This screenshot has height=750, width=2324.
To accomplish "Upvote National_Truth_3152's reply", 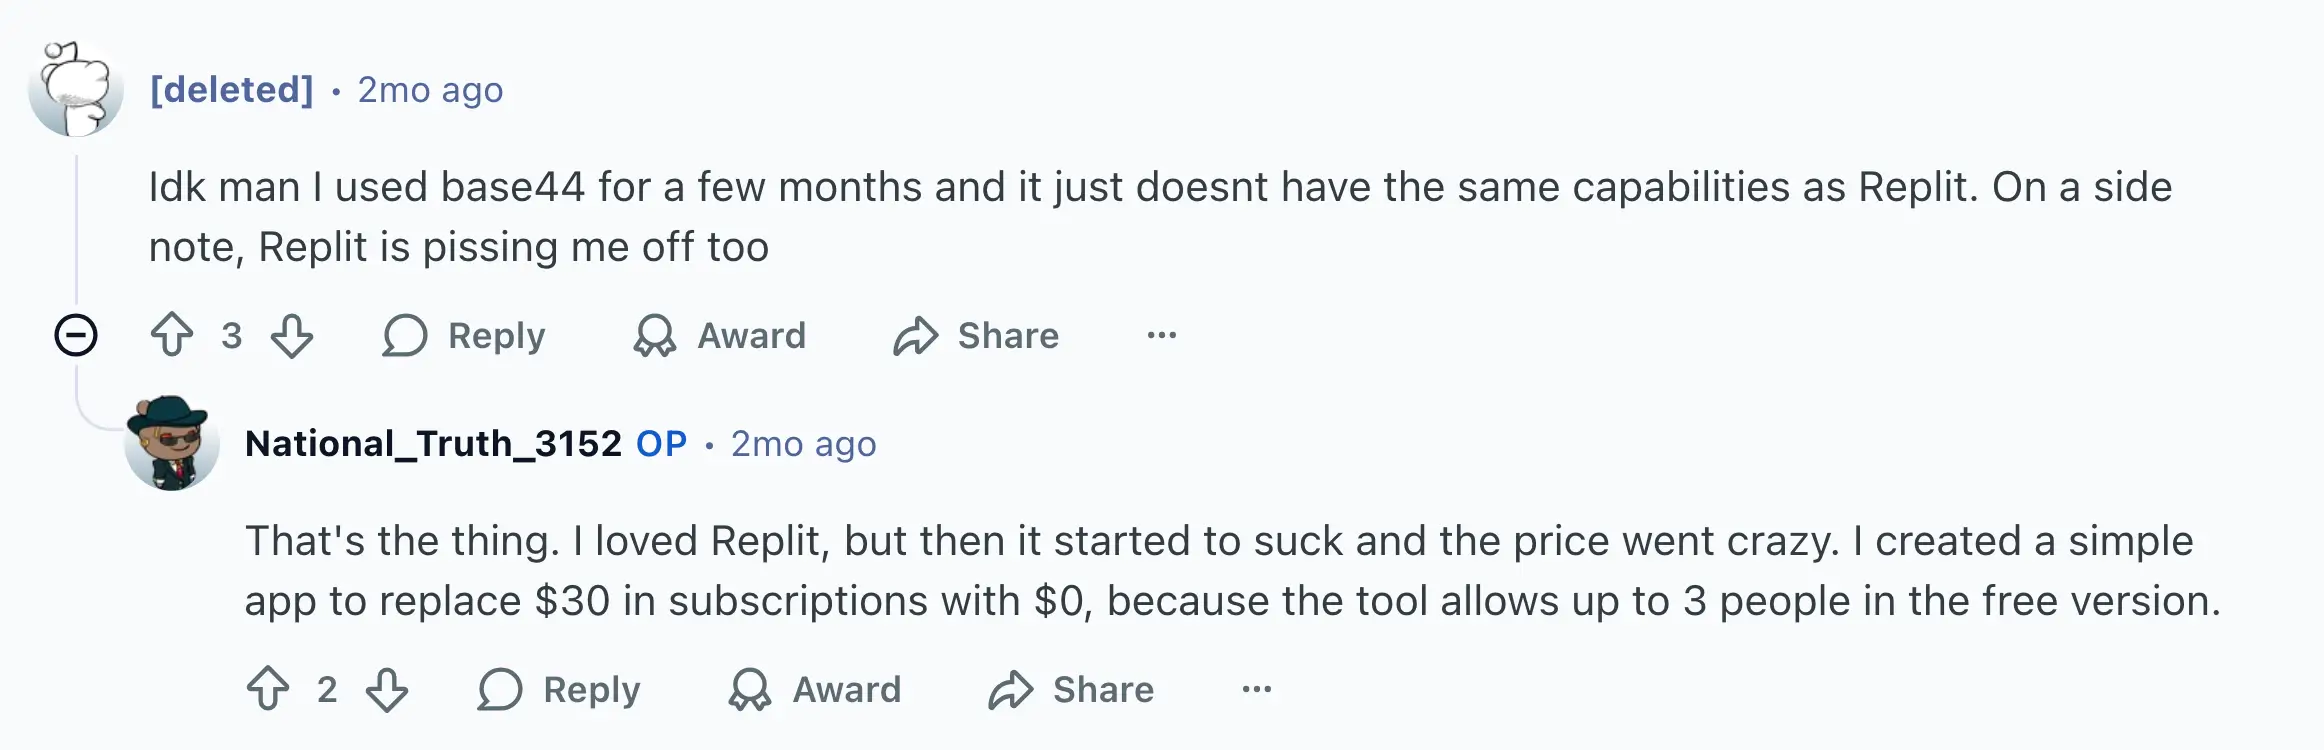I will click(x=268, y=689).
